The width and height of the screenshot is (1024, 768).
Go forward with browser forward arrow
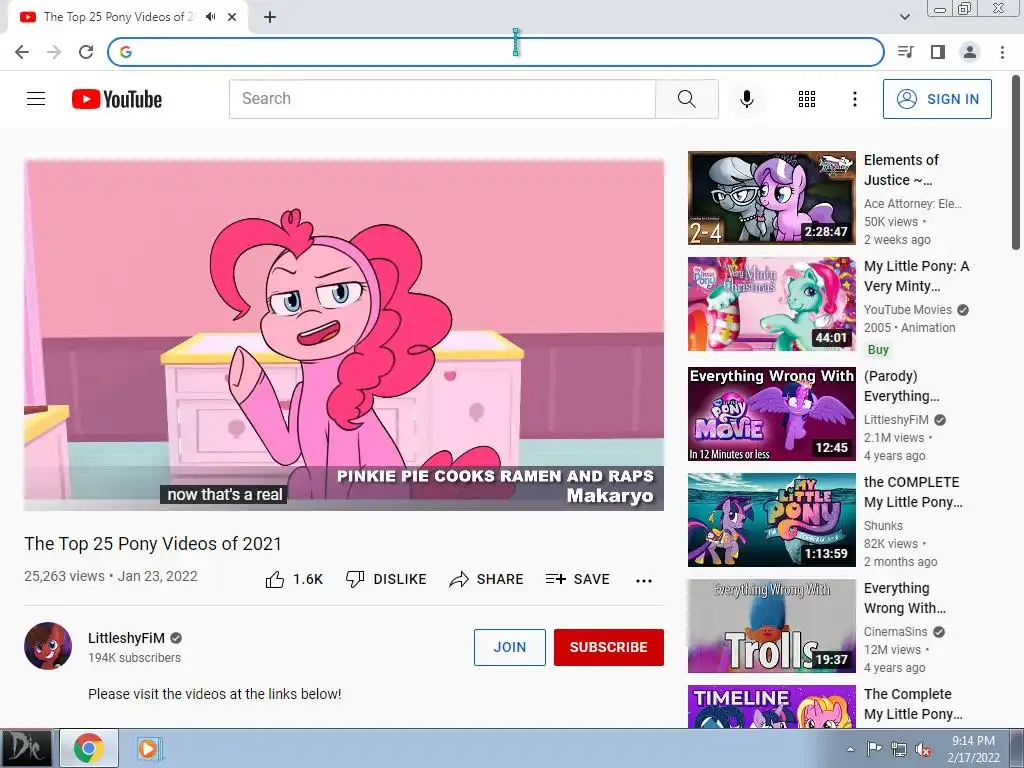coord(54,52)
